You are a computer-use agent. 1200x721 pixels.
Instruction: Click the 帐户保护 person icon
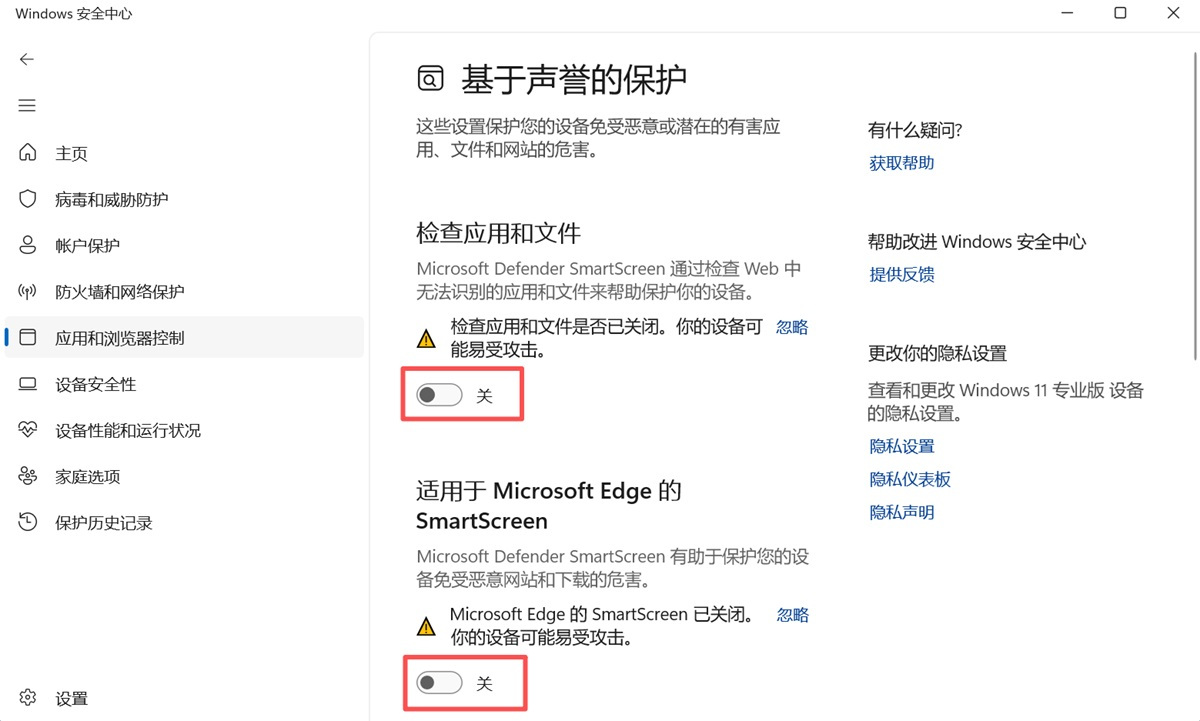tap(28, 245)
